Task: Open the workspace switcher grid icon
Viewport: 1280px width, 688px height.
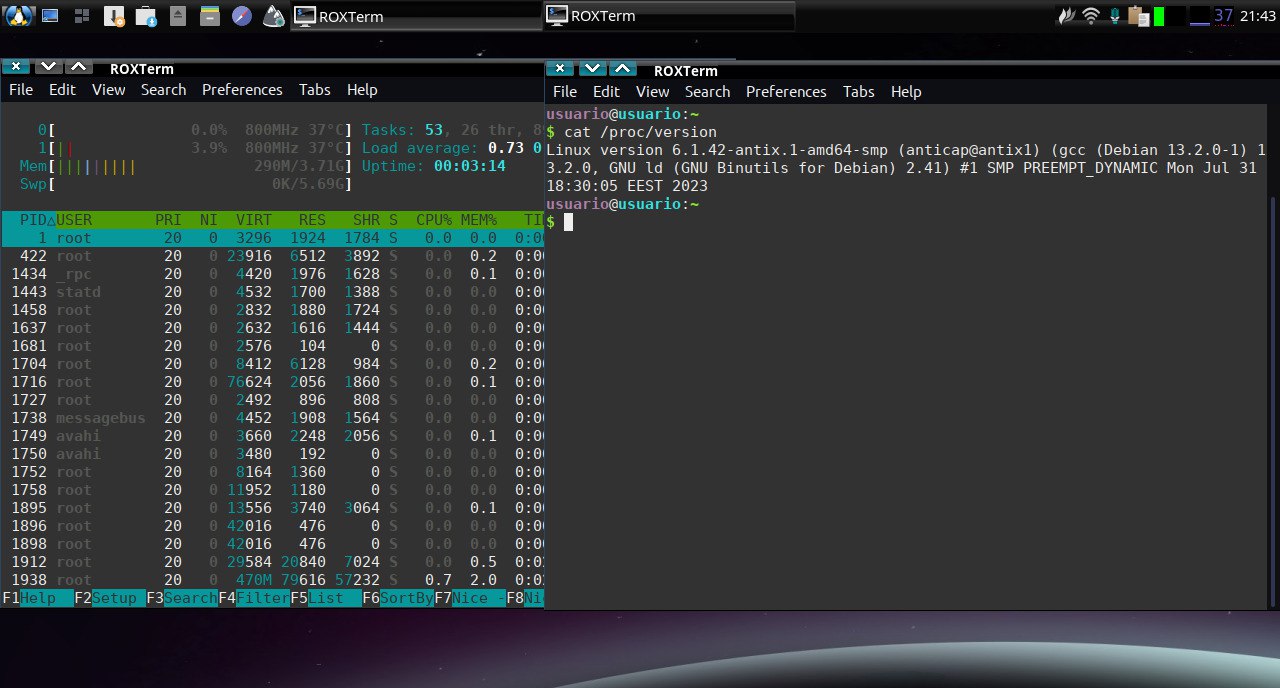Action: click(x=82, y=15)
